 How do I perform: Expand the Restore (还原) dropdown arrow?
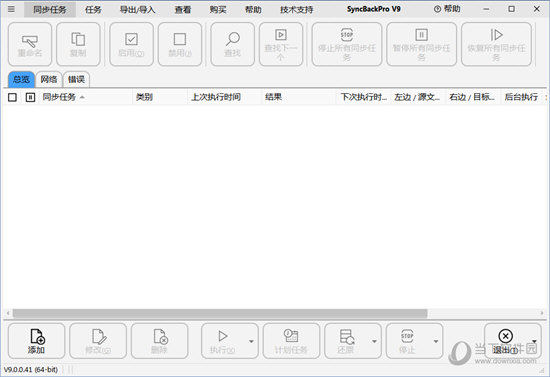[x=374, y=341]
